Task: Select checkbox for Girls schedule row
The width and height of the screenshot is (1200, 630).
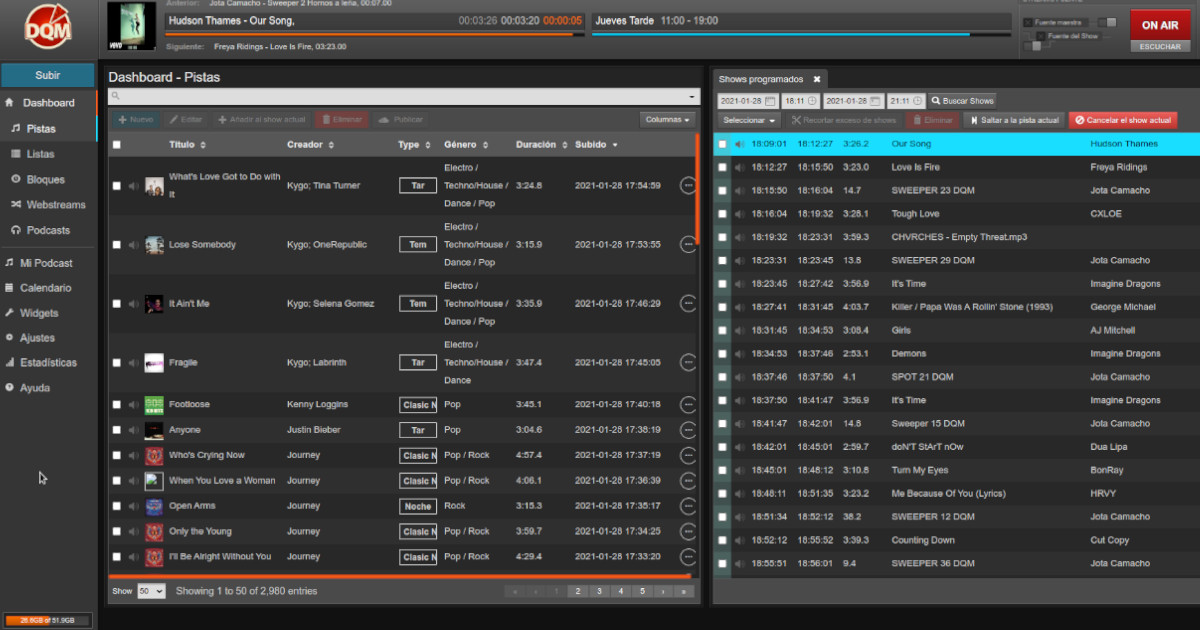Action: [x=722, y=330]
